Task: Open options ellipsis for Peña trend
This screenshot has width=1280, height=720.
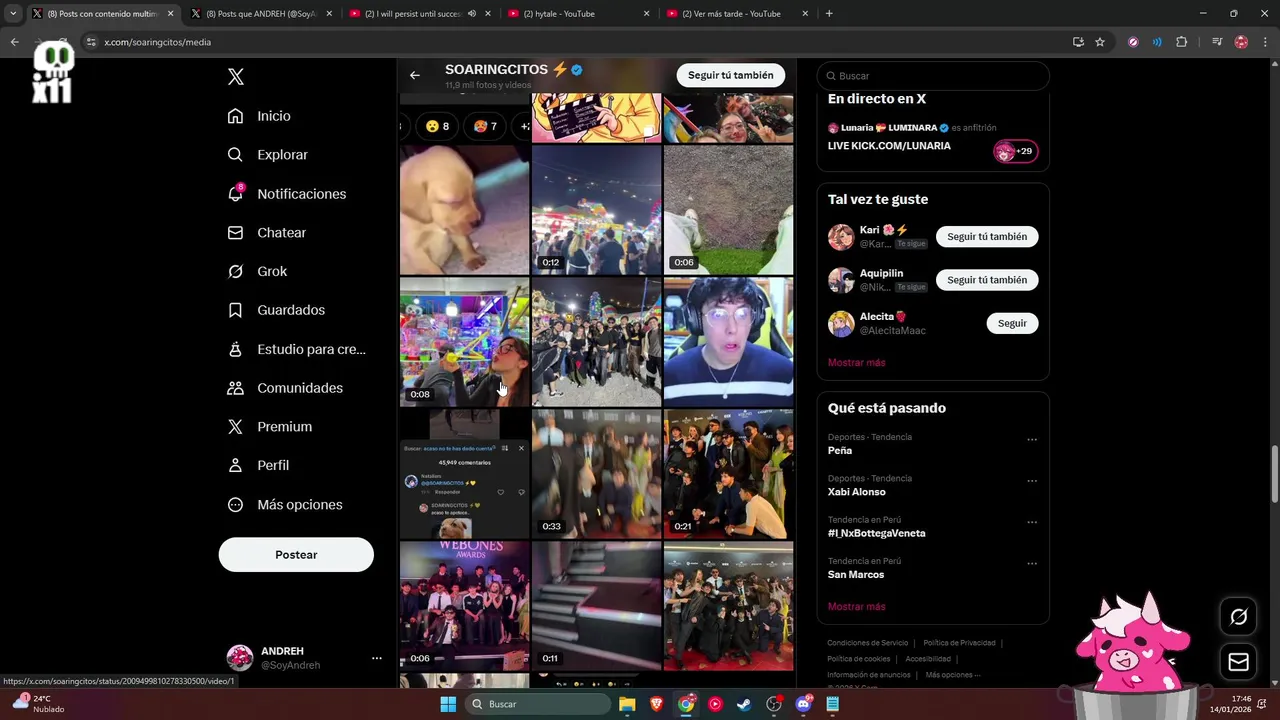Action: [1032, 440]
